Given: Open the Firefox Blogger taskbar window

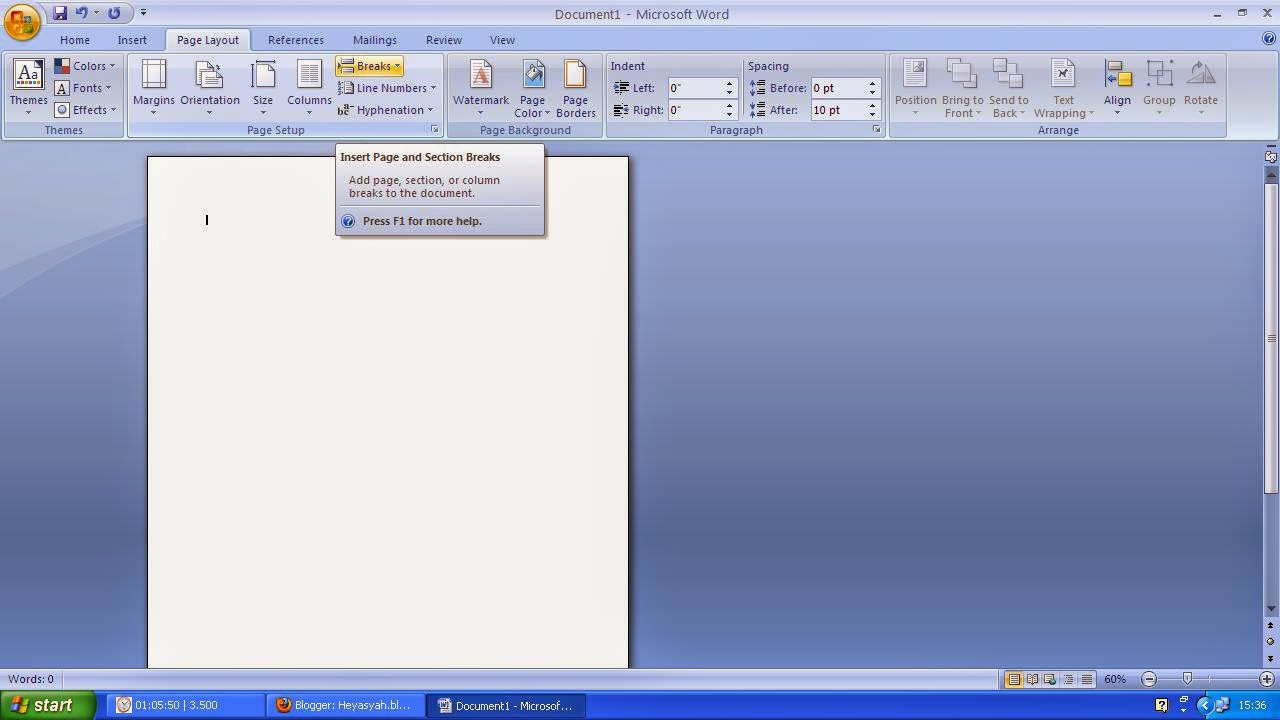Looking at the screenshot, I should 345,705.
